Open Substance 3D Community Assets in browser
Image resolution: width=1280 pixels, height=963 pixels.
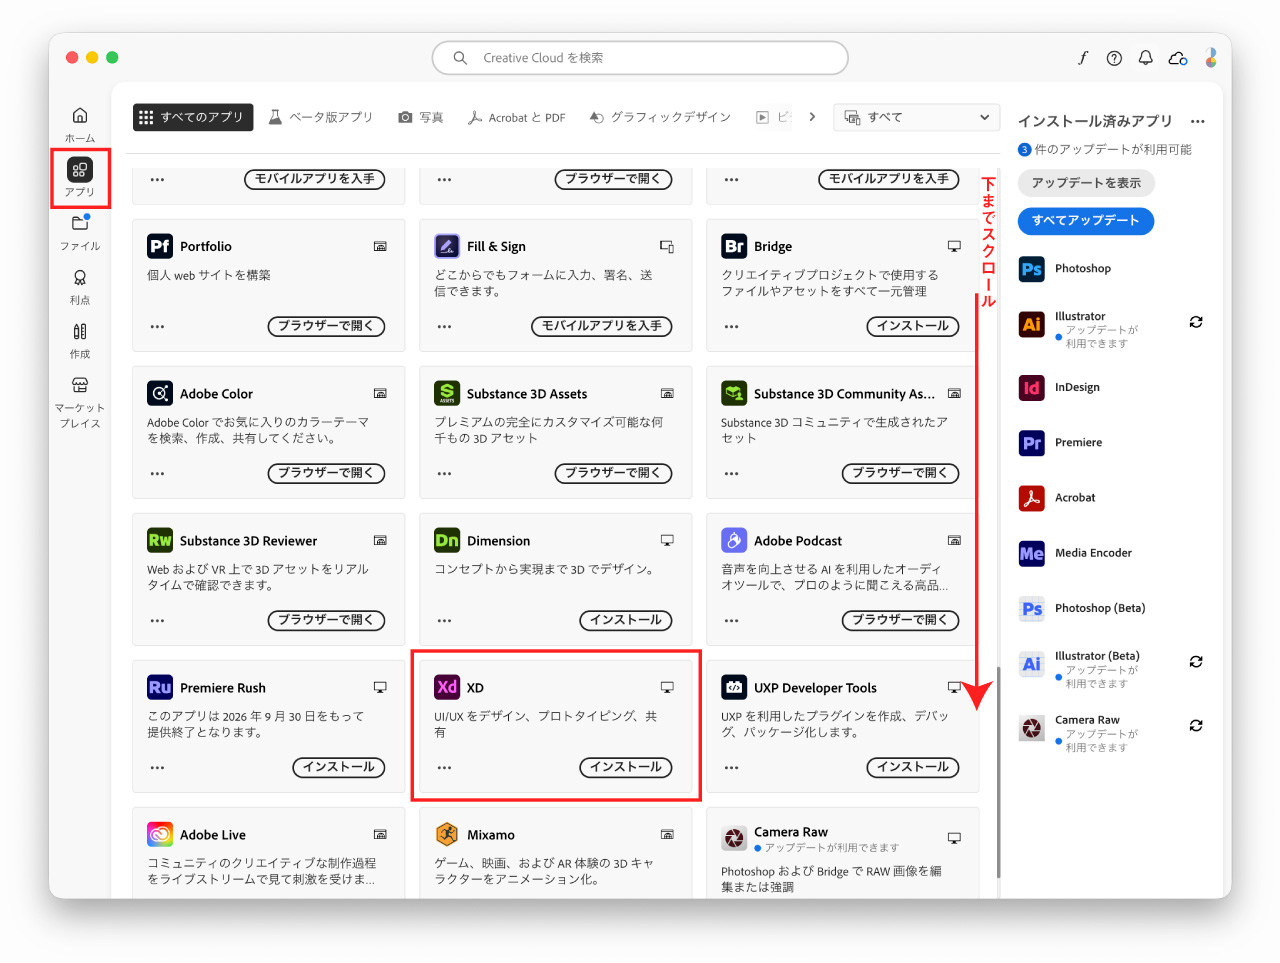[x=901, y=473]
